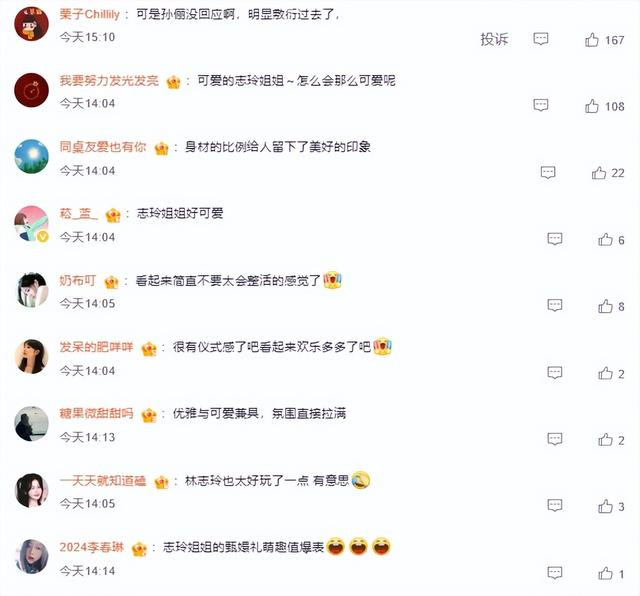
Task: Open 我要努力发光发亮 username link
Action: [x=109, y=80]
